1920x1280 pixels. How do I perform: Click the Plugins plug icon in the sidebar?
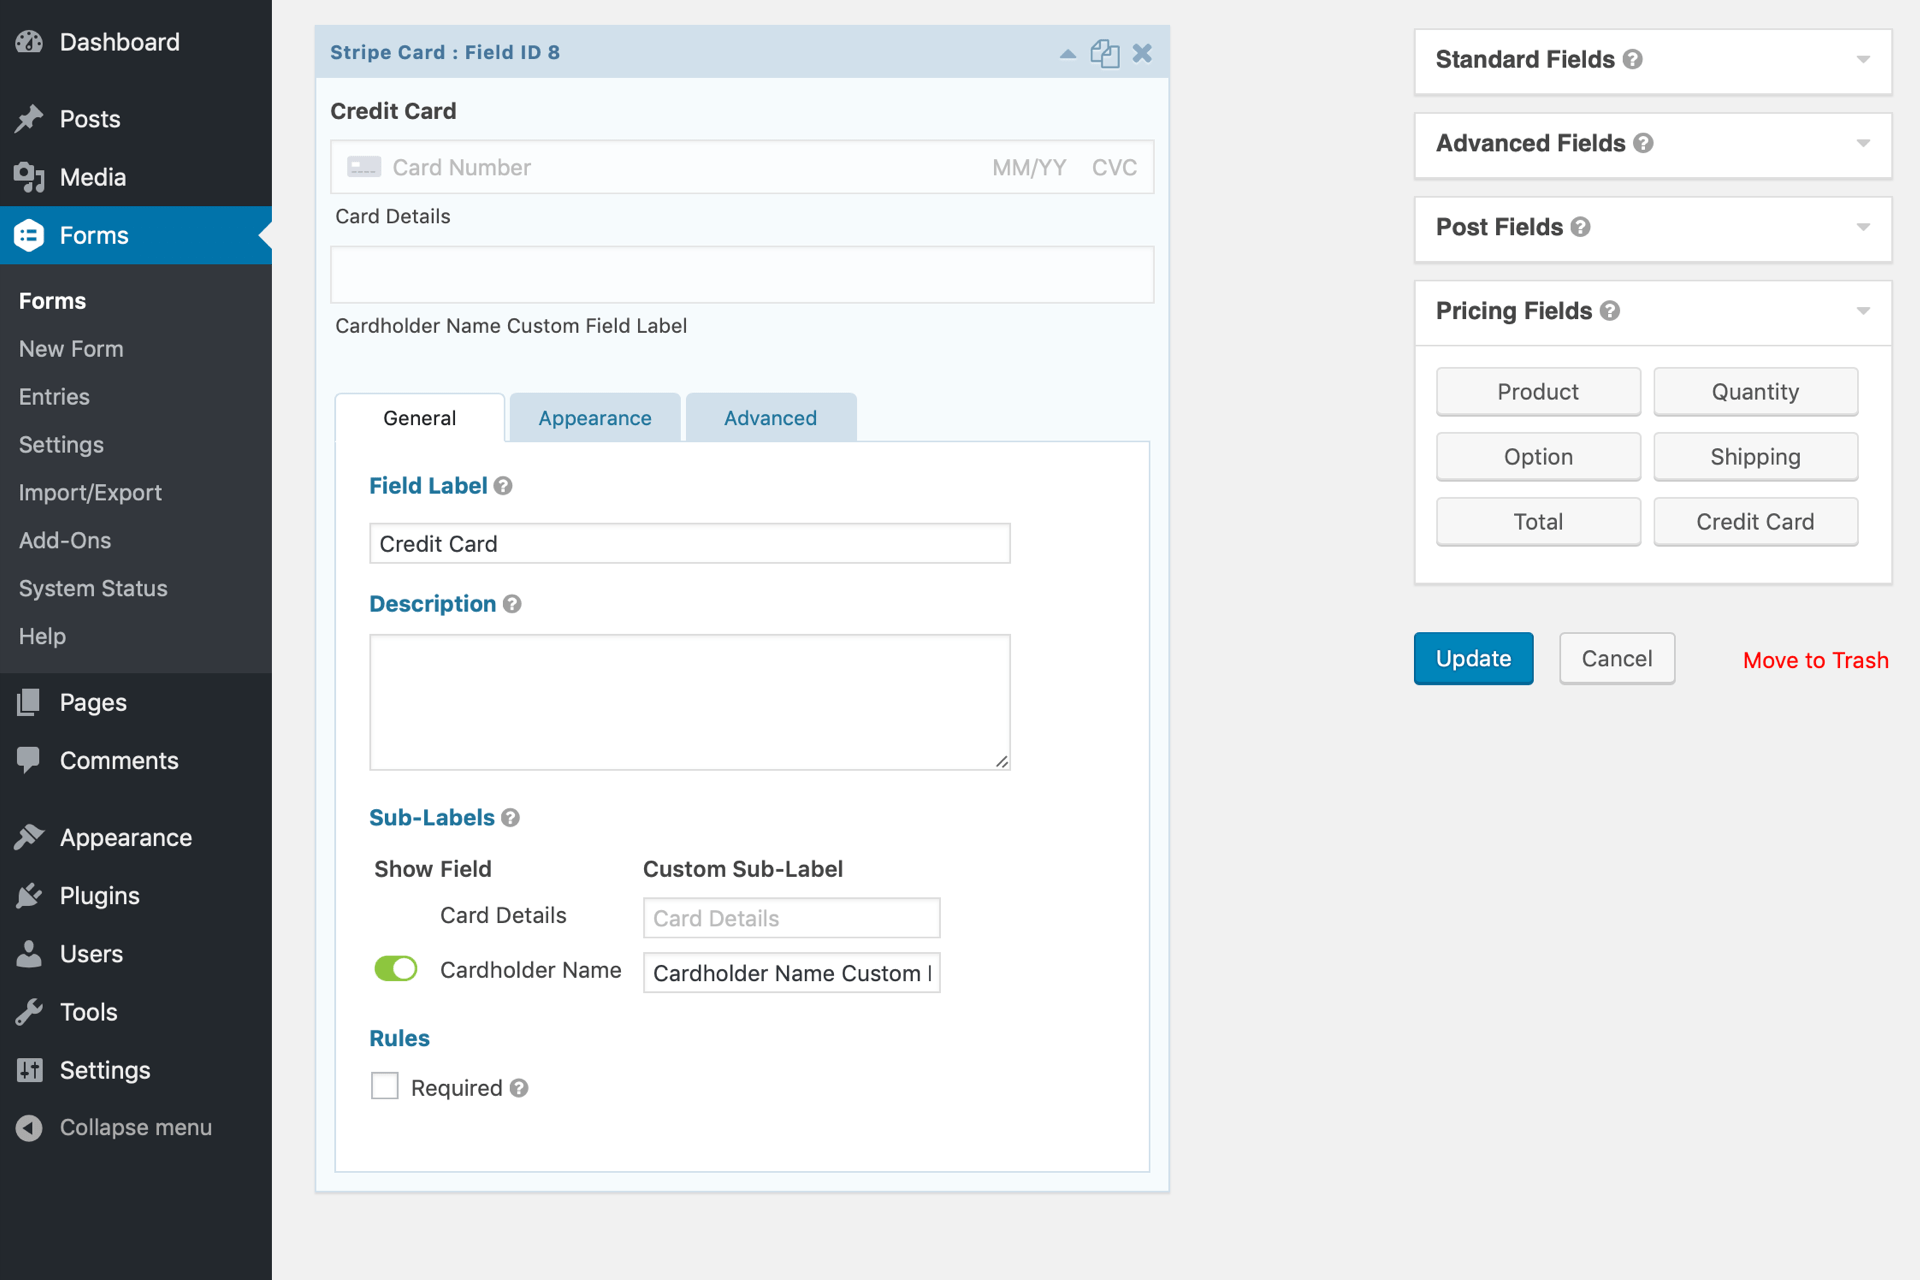click(x=29, y=896)
